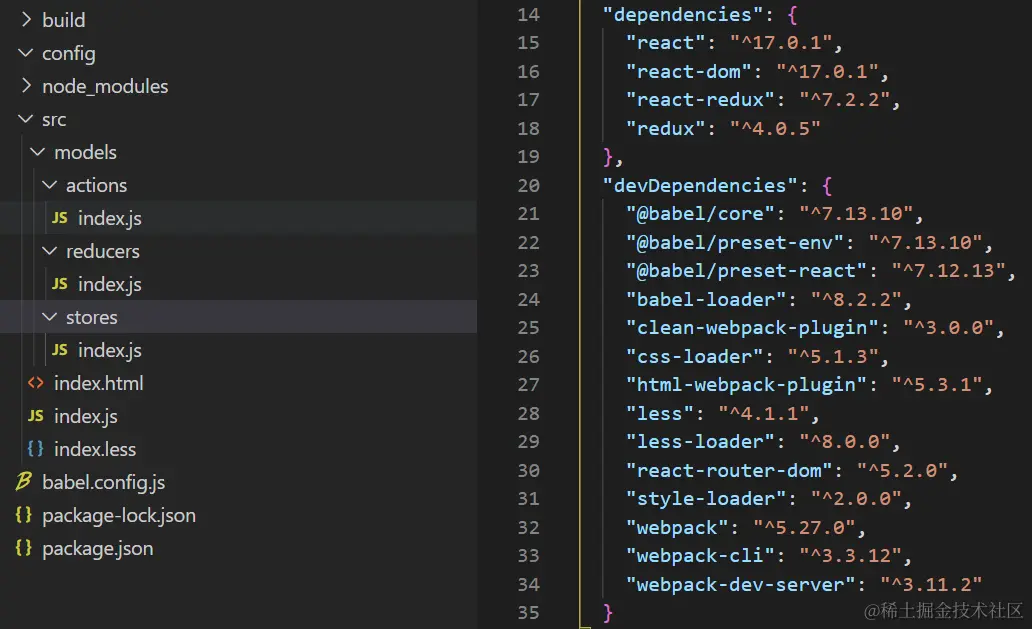Open index.js inside stores folder
The width and height of the screenshot is (1032, 629).
110,351
